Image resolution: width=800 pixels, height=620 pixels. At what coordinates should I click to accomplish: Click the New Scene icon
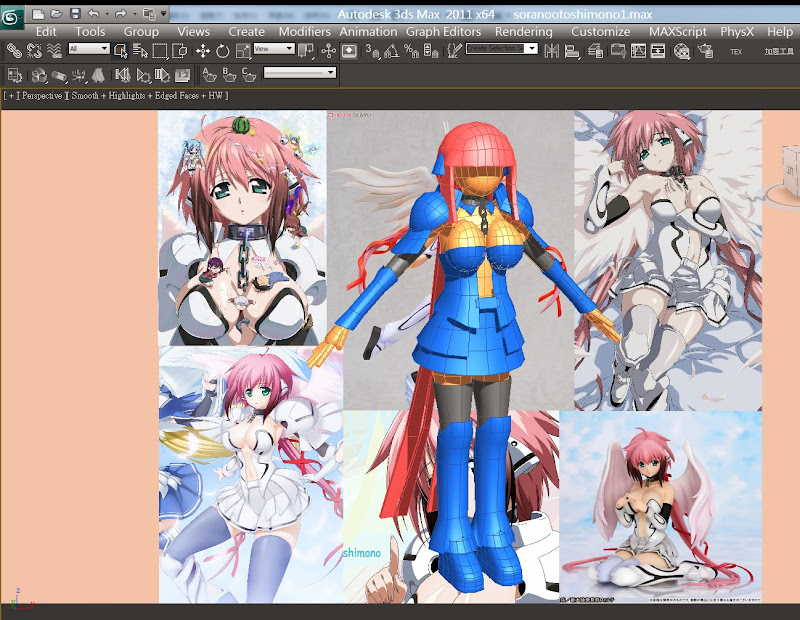pos(38,14)
